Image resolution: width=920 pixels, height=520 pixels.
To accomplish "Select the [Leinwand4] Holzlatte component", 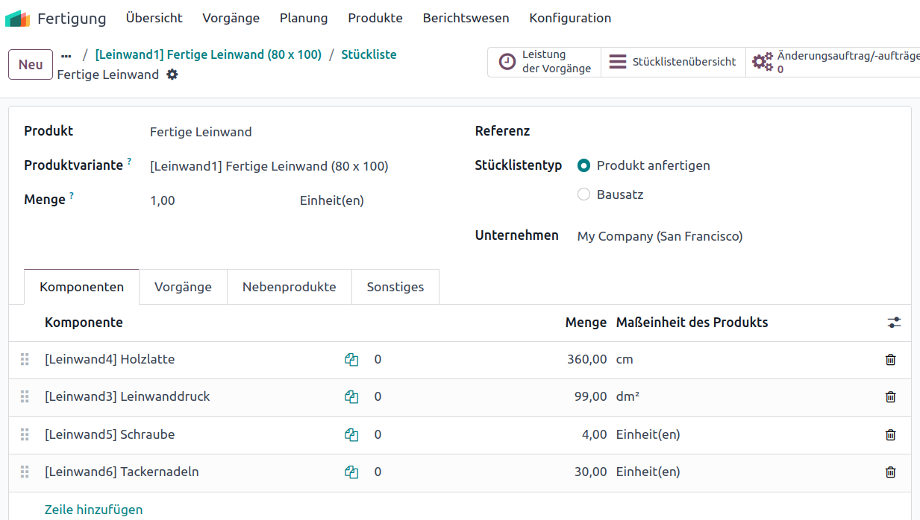I will pyautogui.click(x=110, y=359).
